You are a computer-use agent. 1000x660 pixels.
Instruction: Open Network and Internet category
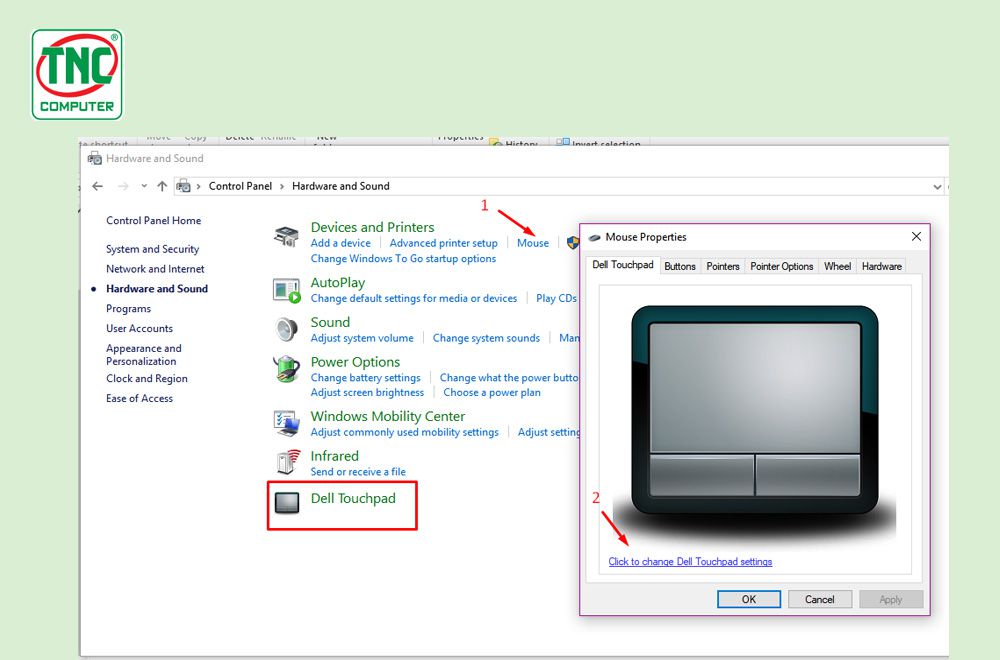[155, 268]
